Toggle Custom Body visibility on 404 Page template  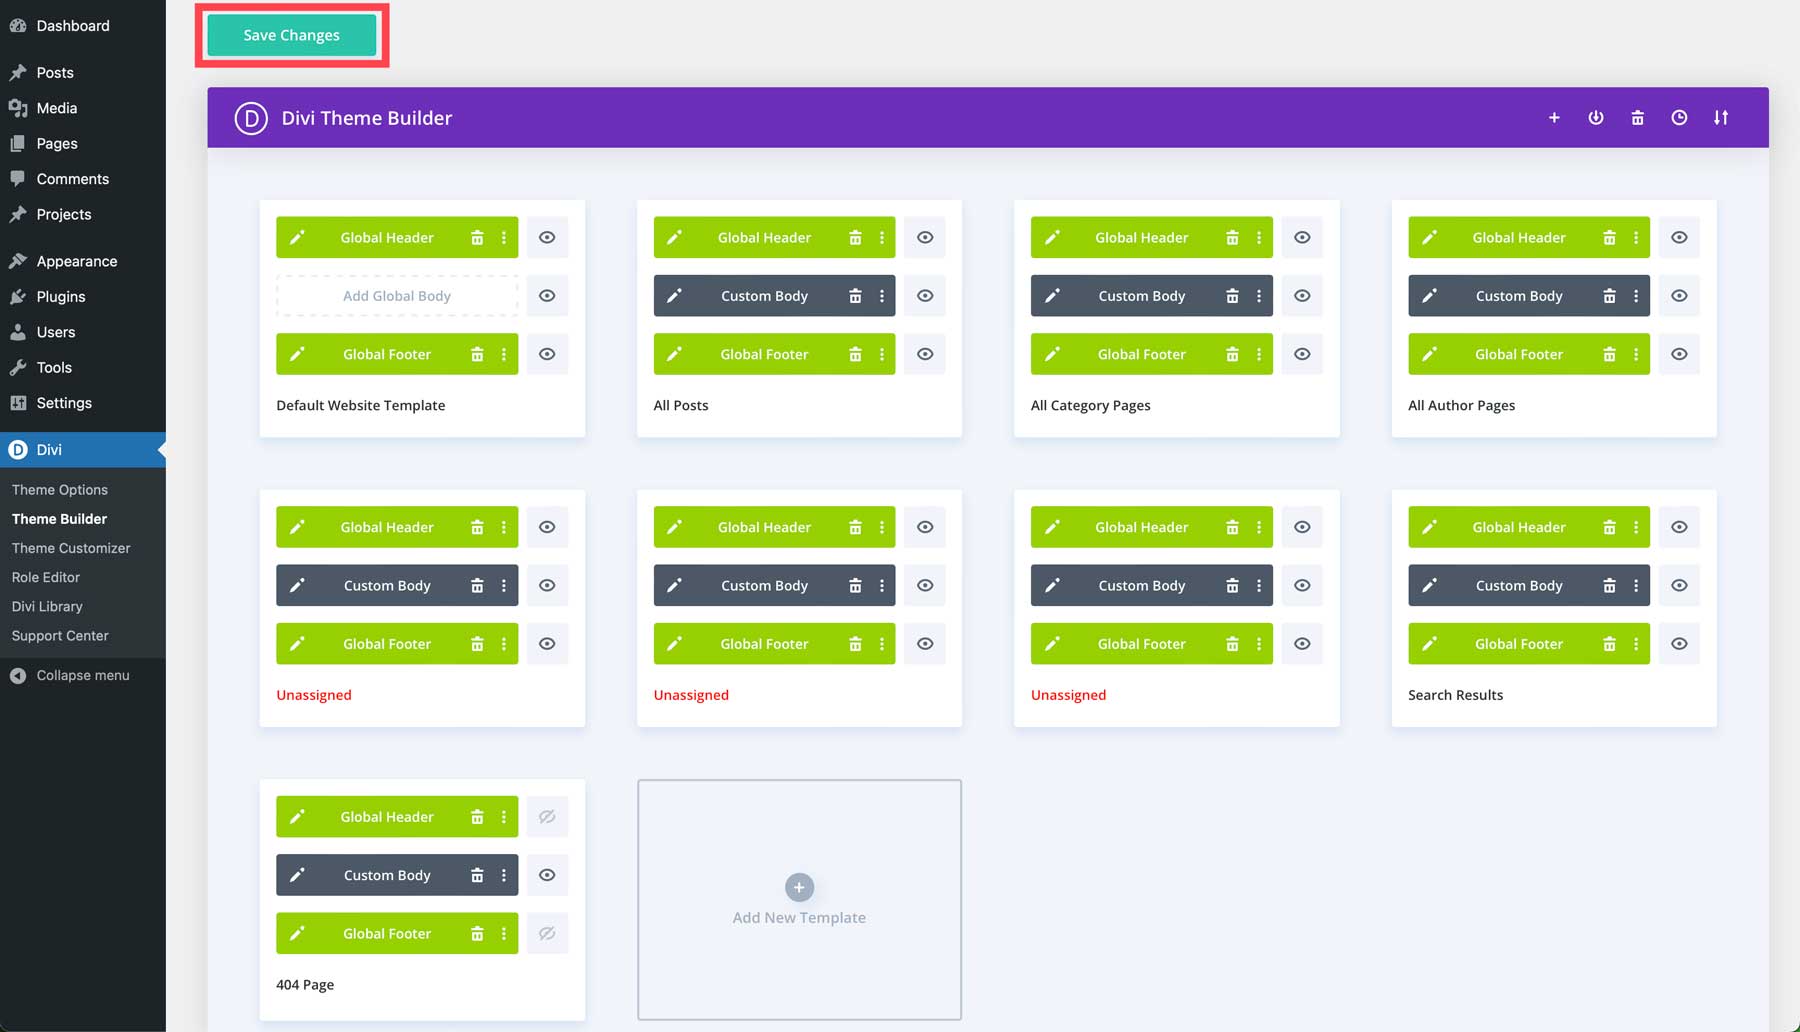(547, 874)
